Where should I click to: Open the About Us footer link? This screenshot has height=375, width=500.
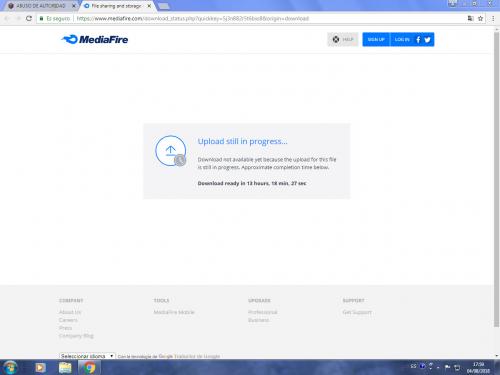coord(70,312)
